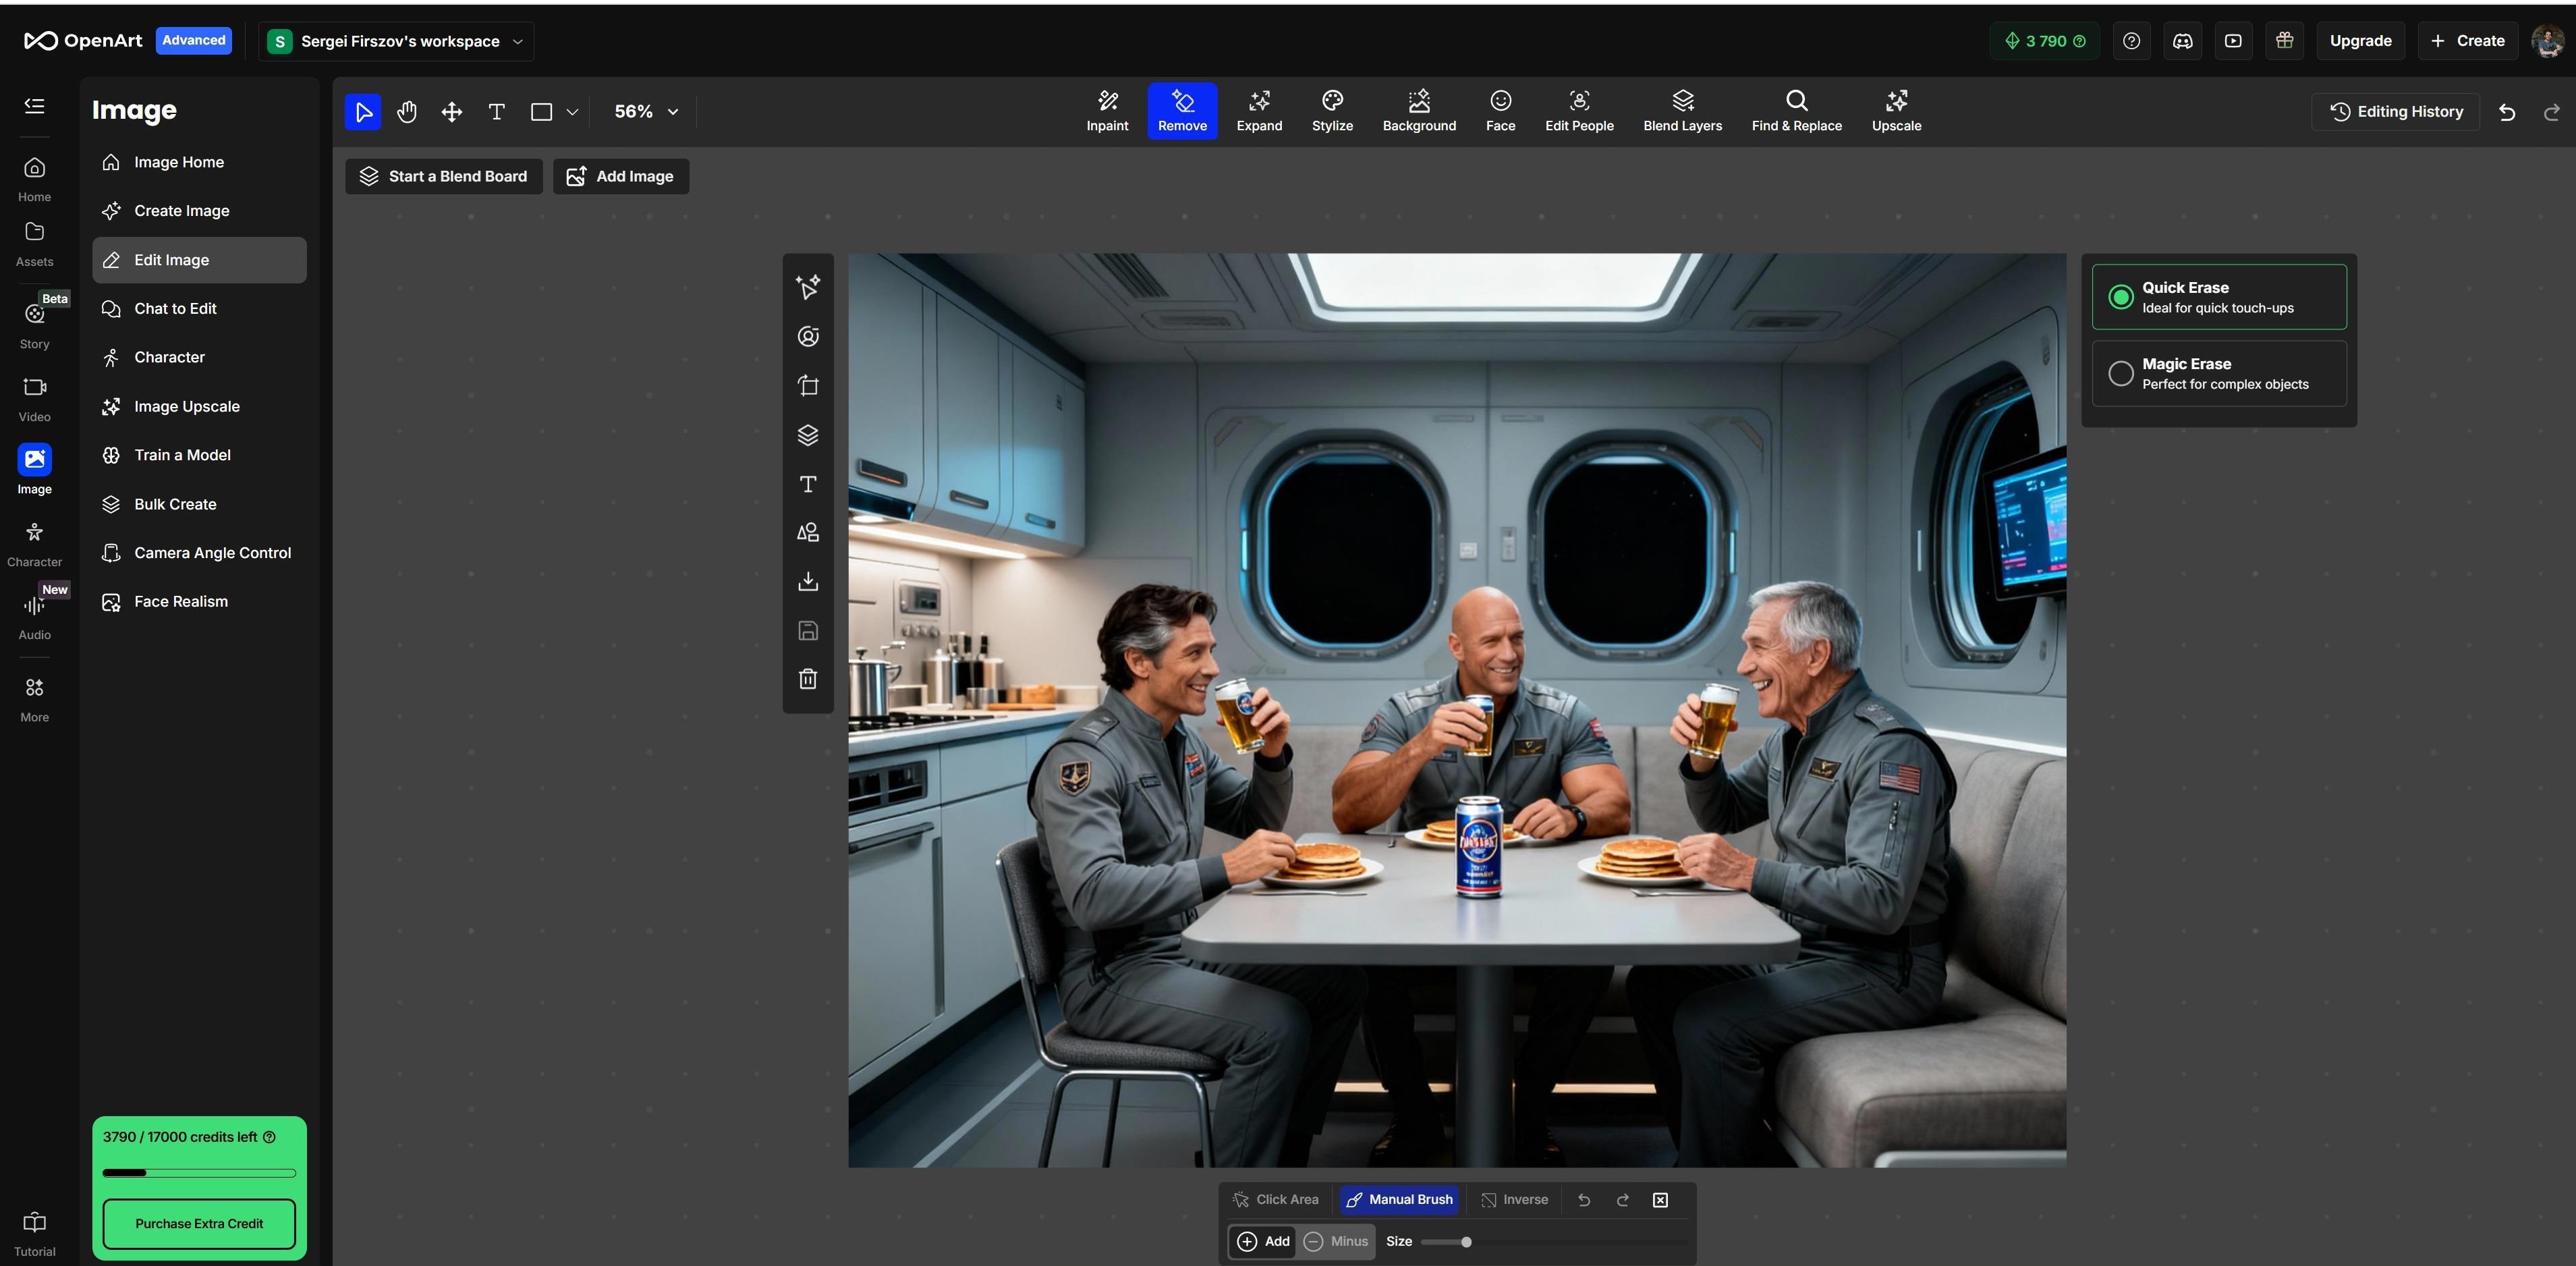Open Find & Replace tool

pos(1795,110)
